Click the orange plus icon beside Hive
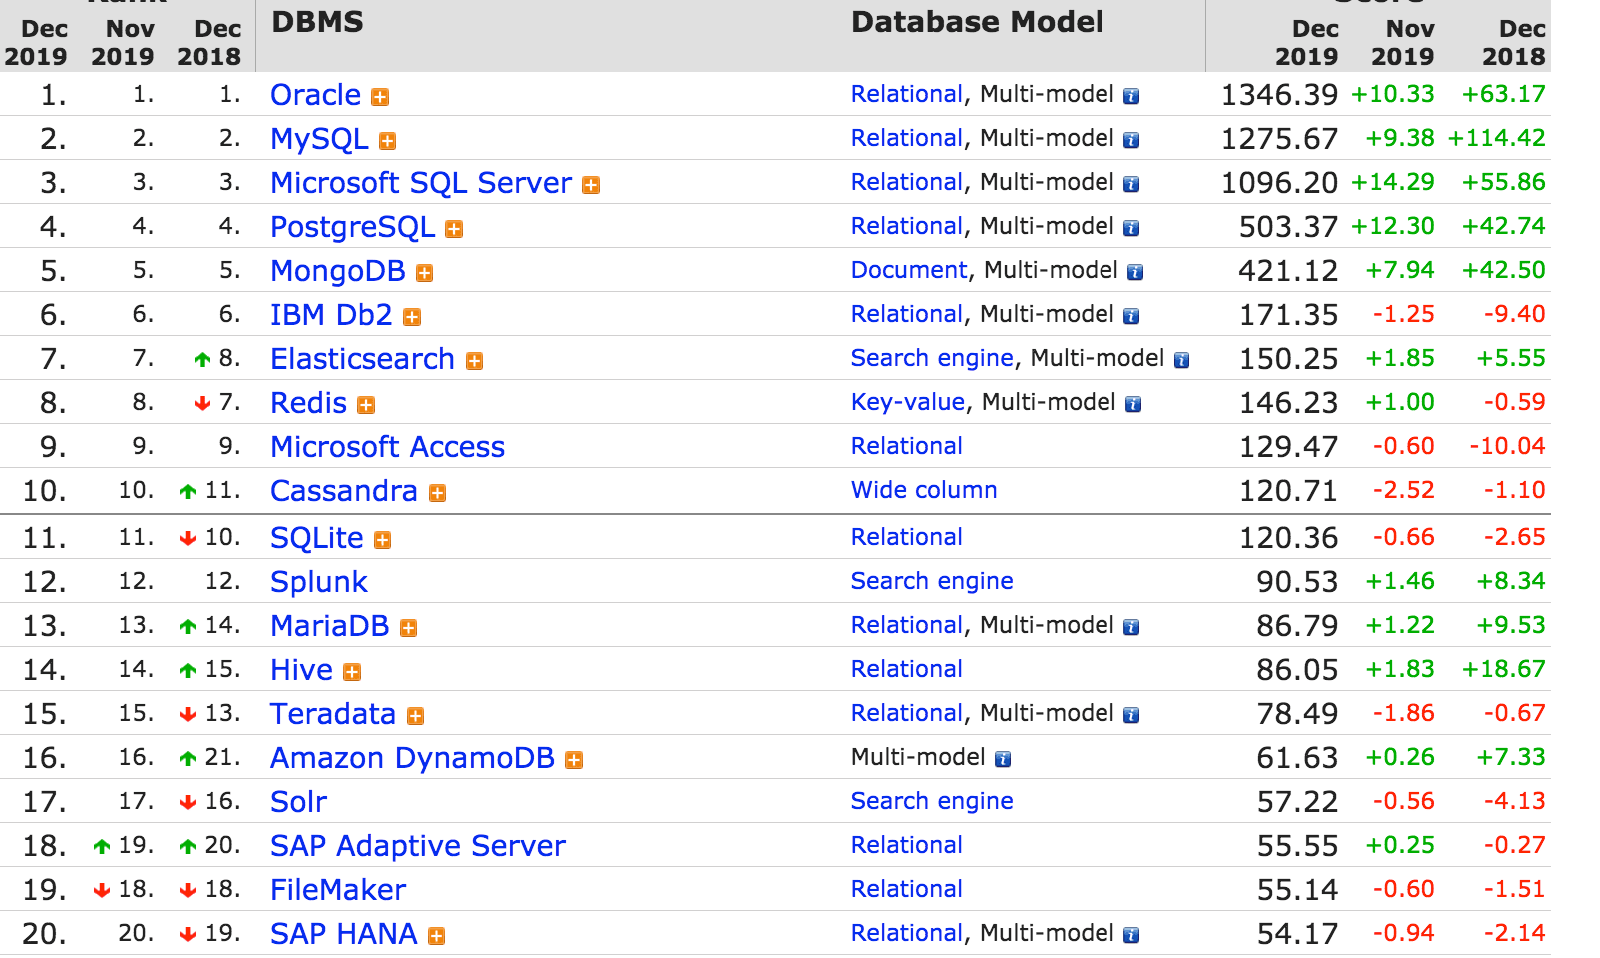This screenshot has height=958, width=1600. 352,672
